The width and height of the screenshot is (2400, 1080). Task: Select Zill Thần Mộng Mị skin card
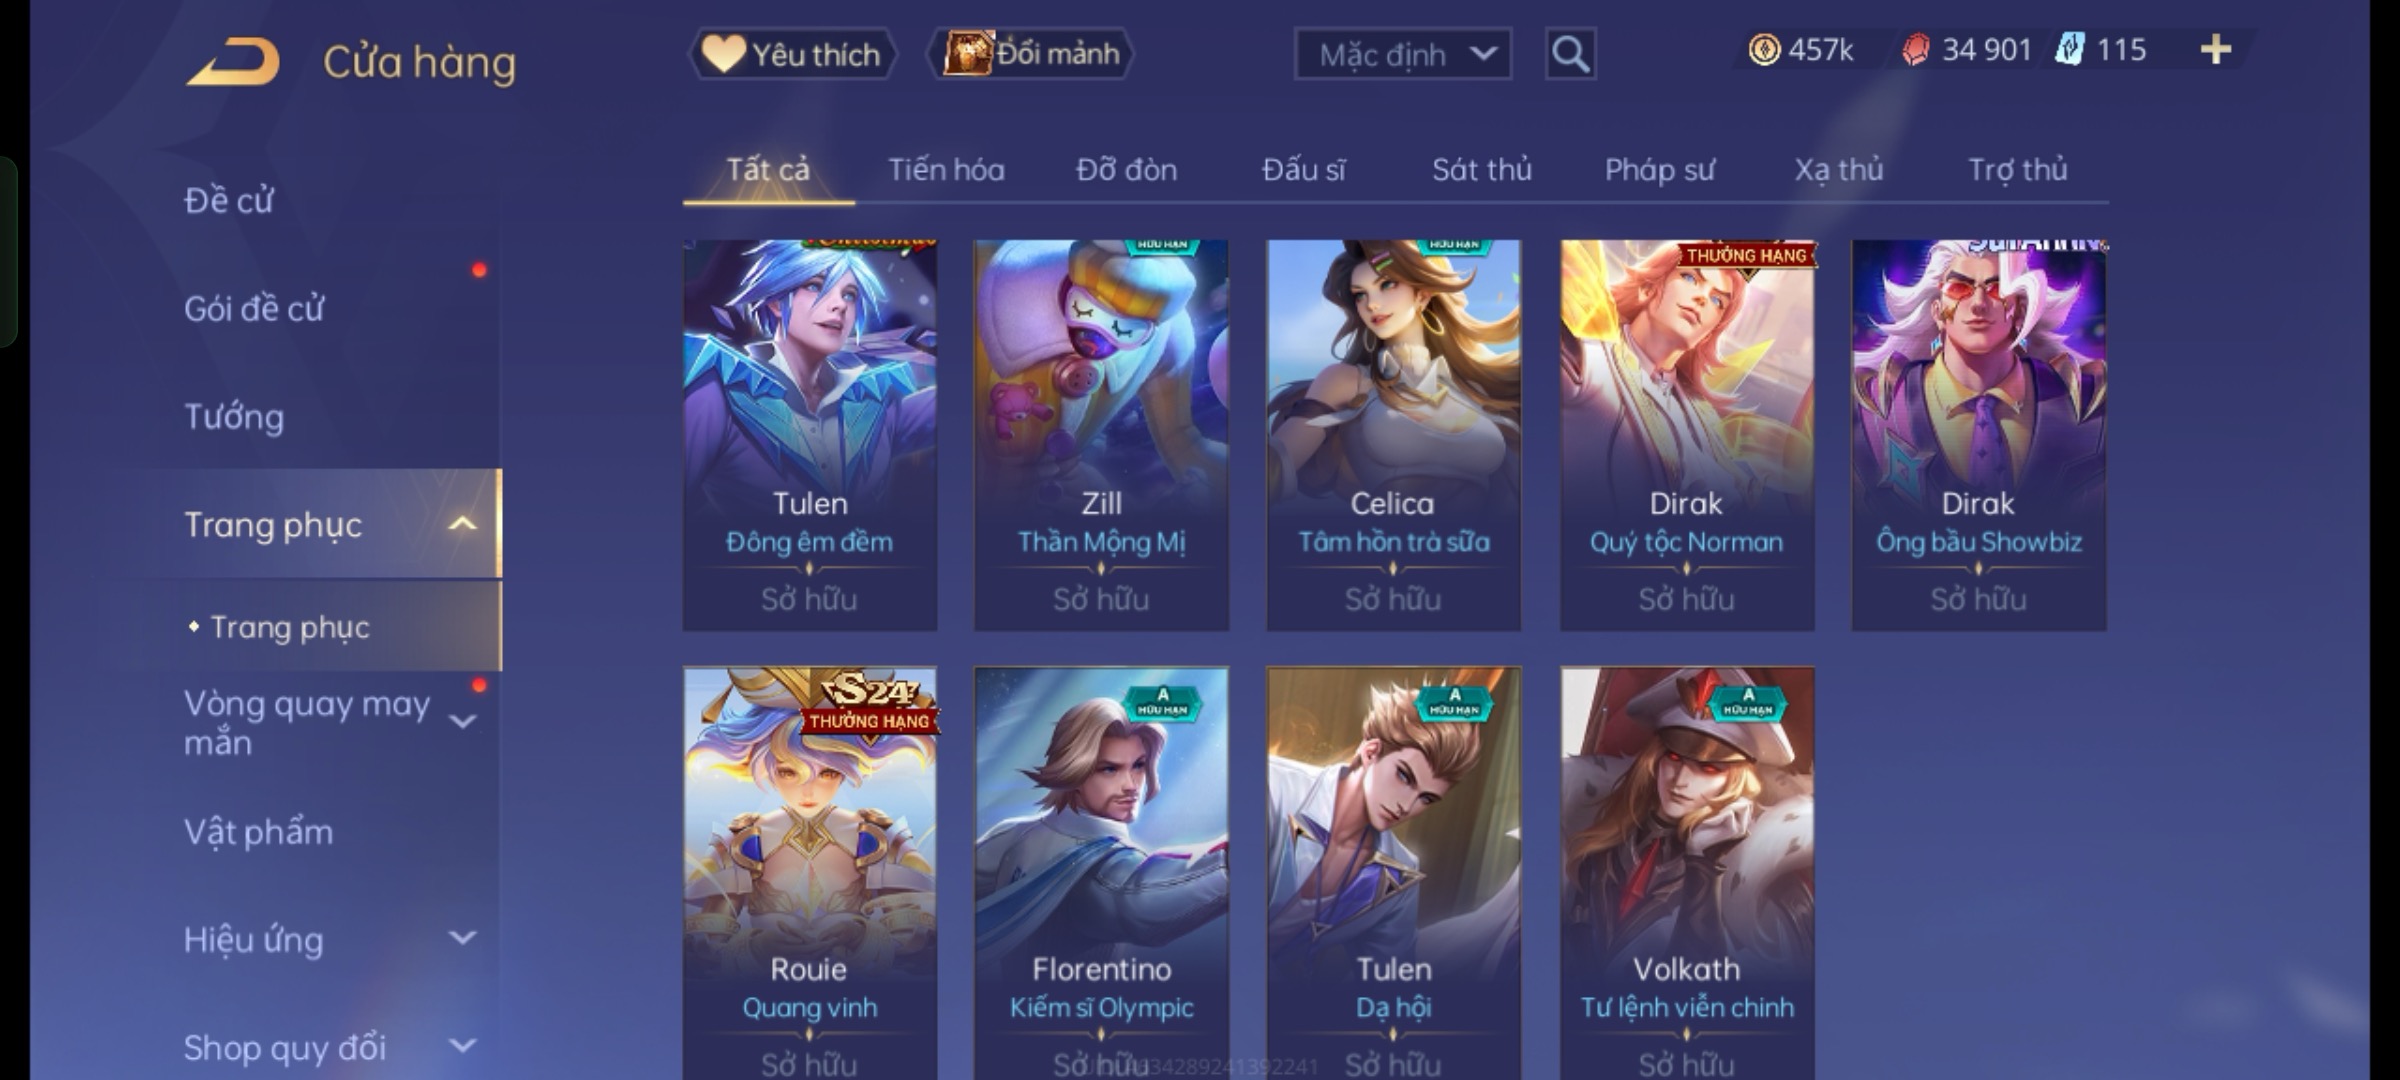point(1101,435)
